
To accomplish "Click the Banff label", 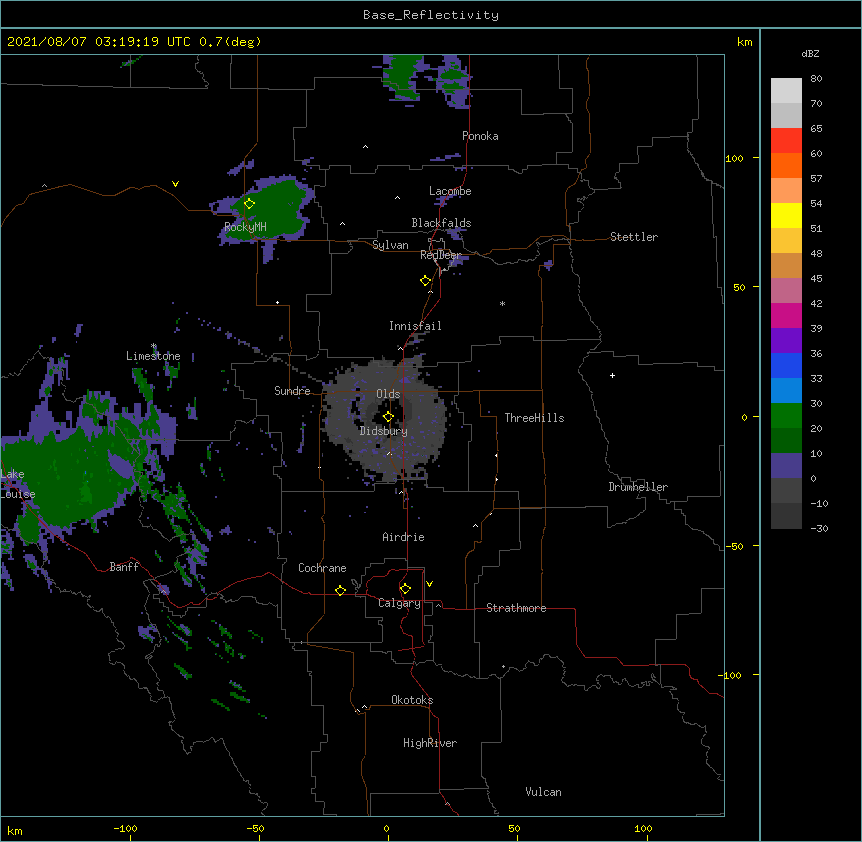I will click(124, 567).
